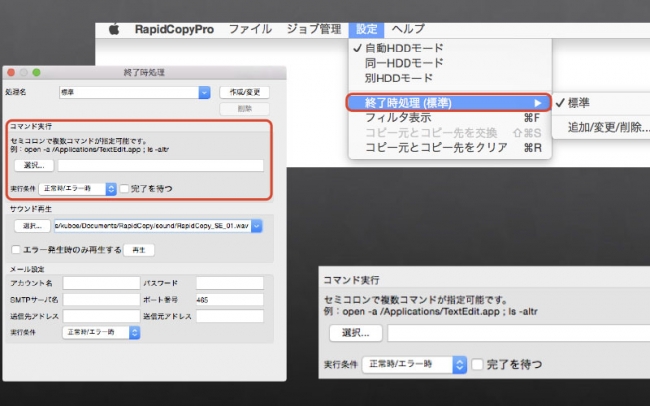Open the ファイル menu

tap(250, 29)
